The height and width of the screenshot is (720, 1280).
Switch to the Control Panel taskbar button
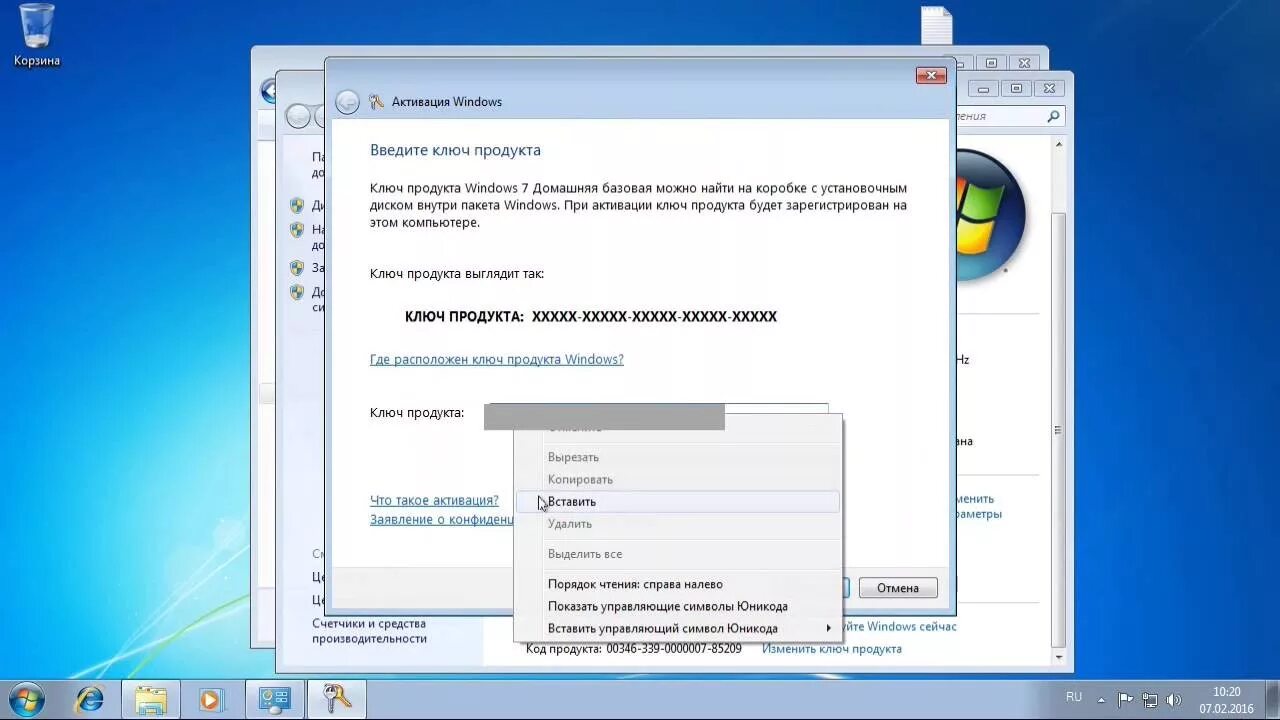point(274,699)
